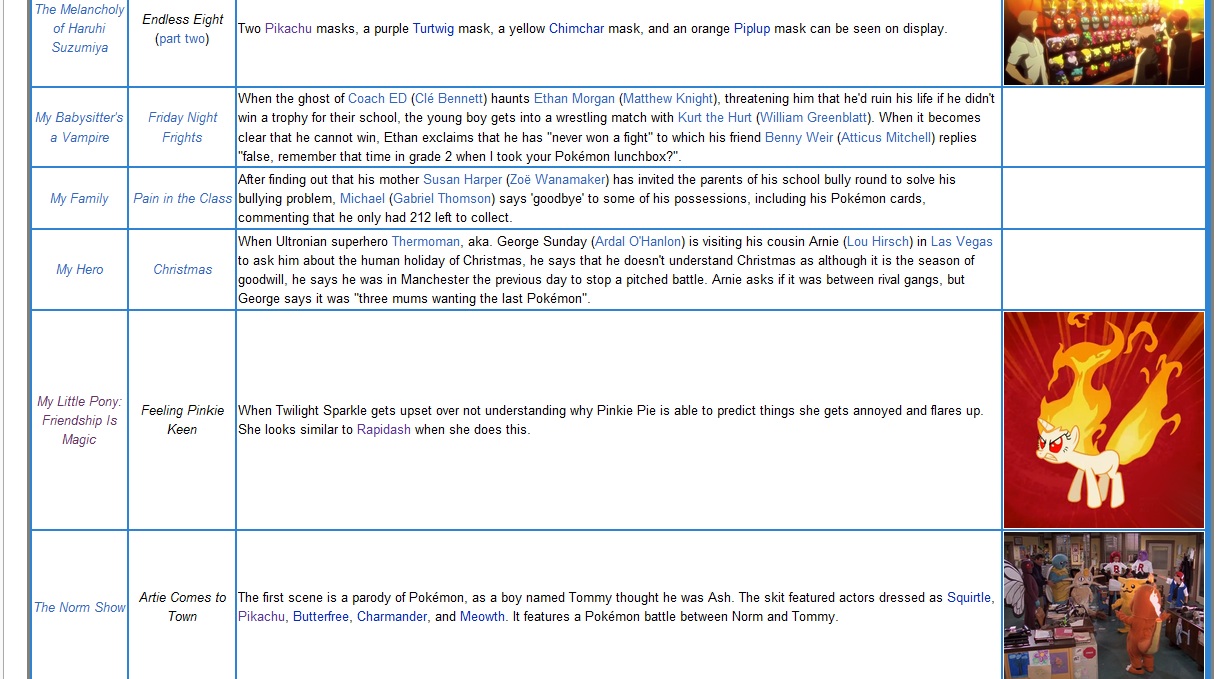Viewport: 1223px width, 679px height.
Task: Open the Las Vegas link
Action: [962, 242]
